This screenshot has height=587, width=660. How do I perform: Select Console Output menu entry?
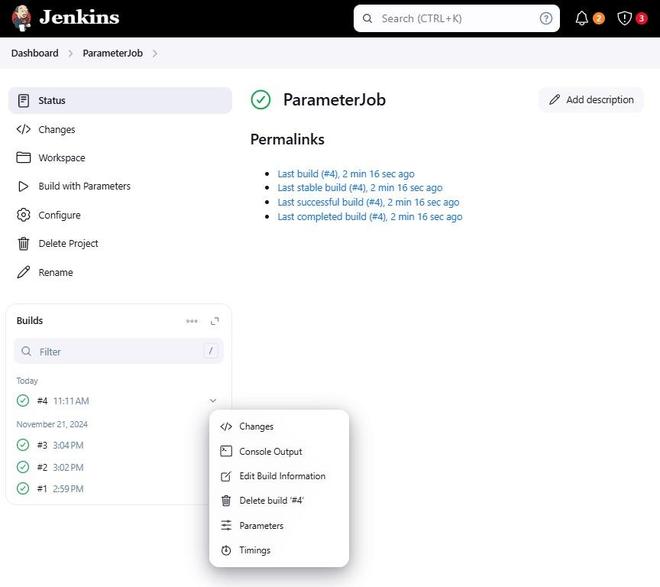click(279, 451)
